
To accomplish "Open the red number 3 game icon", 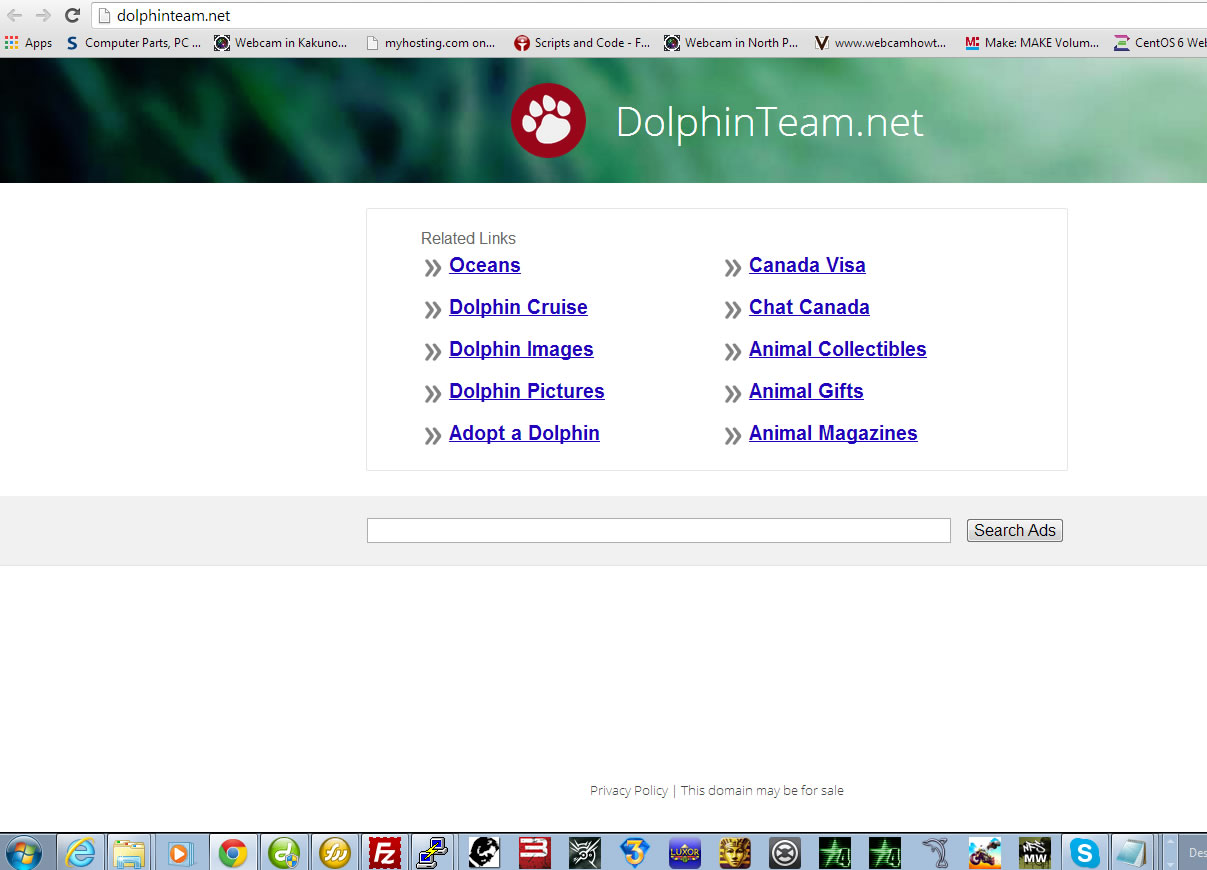I will click(535, 852).
